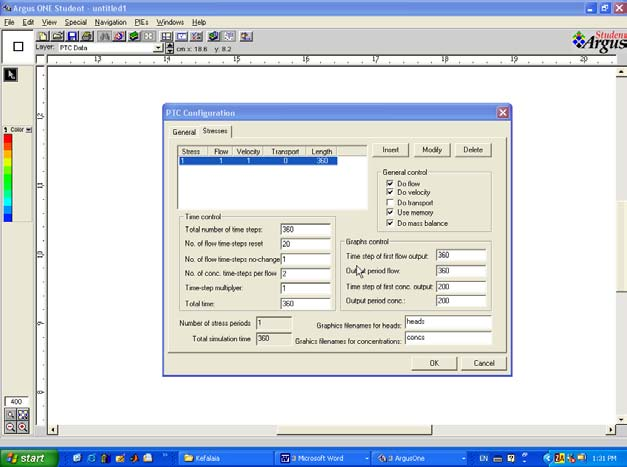The height and width of the screenshot is (467, 627).
Task: Open the Windows start menu
Action: click(x=28, y=458)
